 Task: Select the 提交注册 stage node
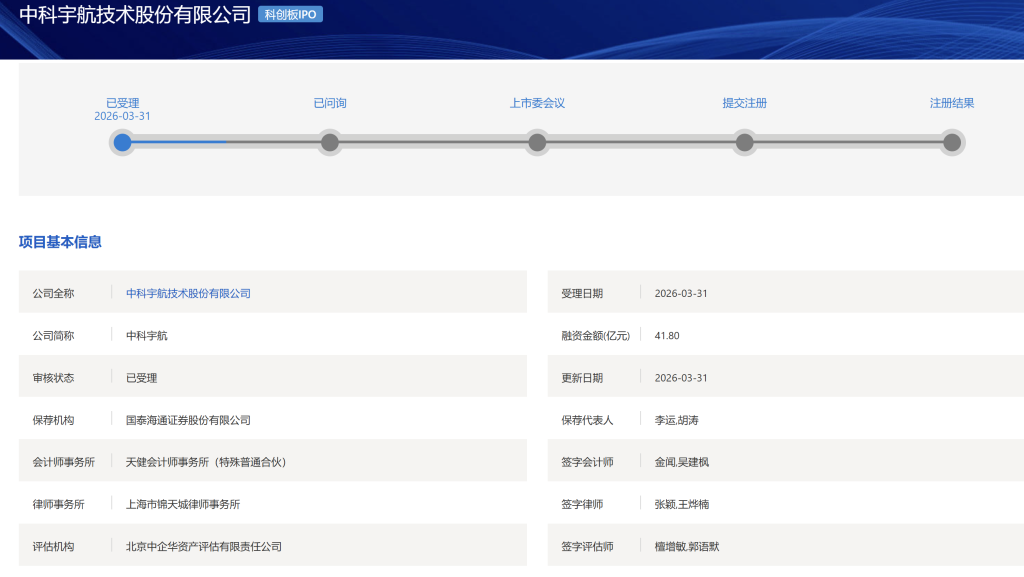point(745,143)
